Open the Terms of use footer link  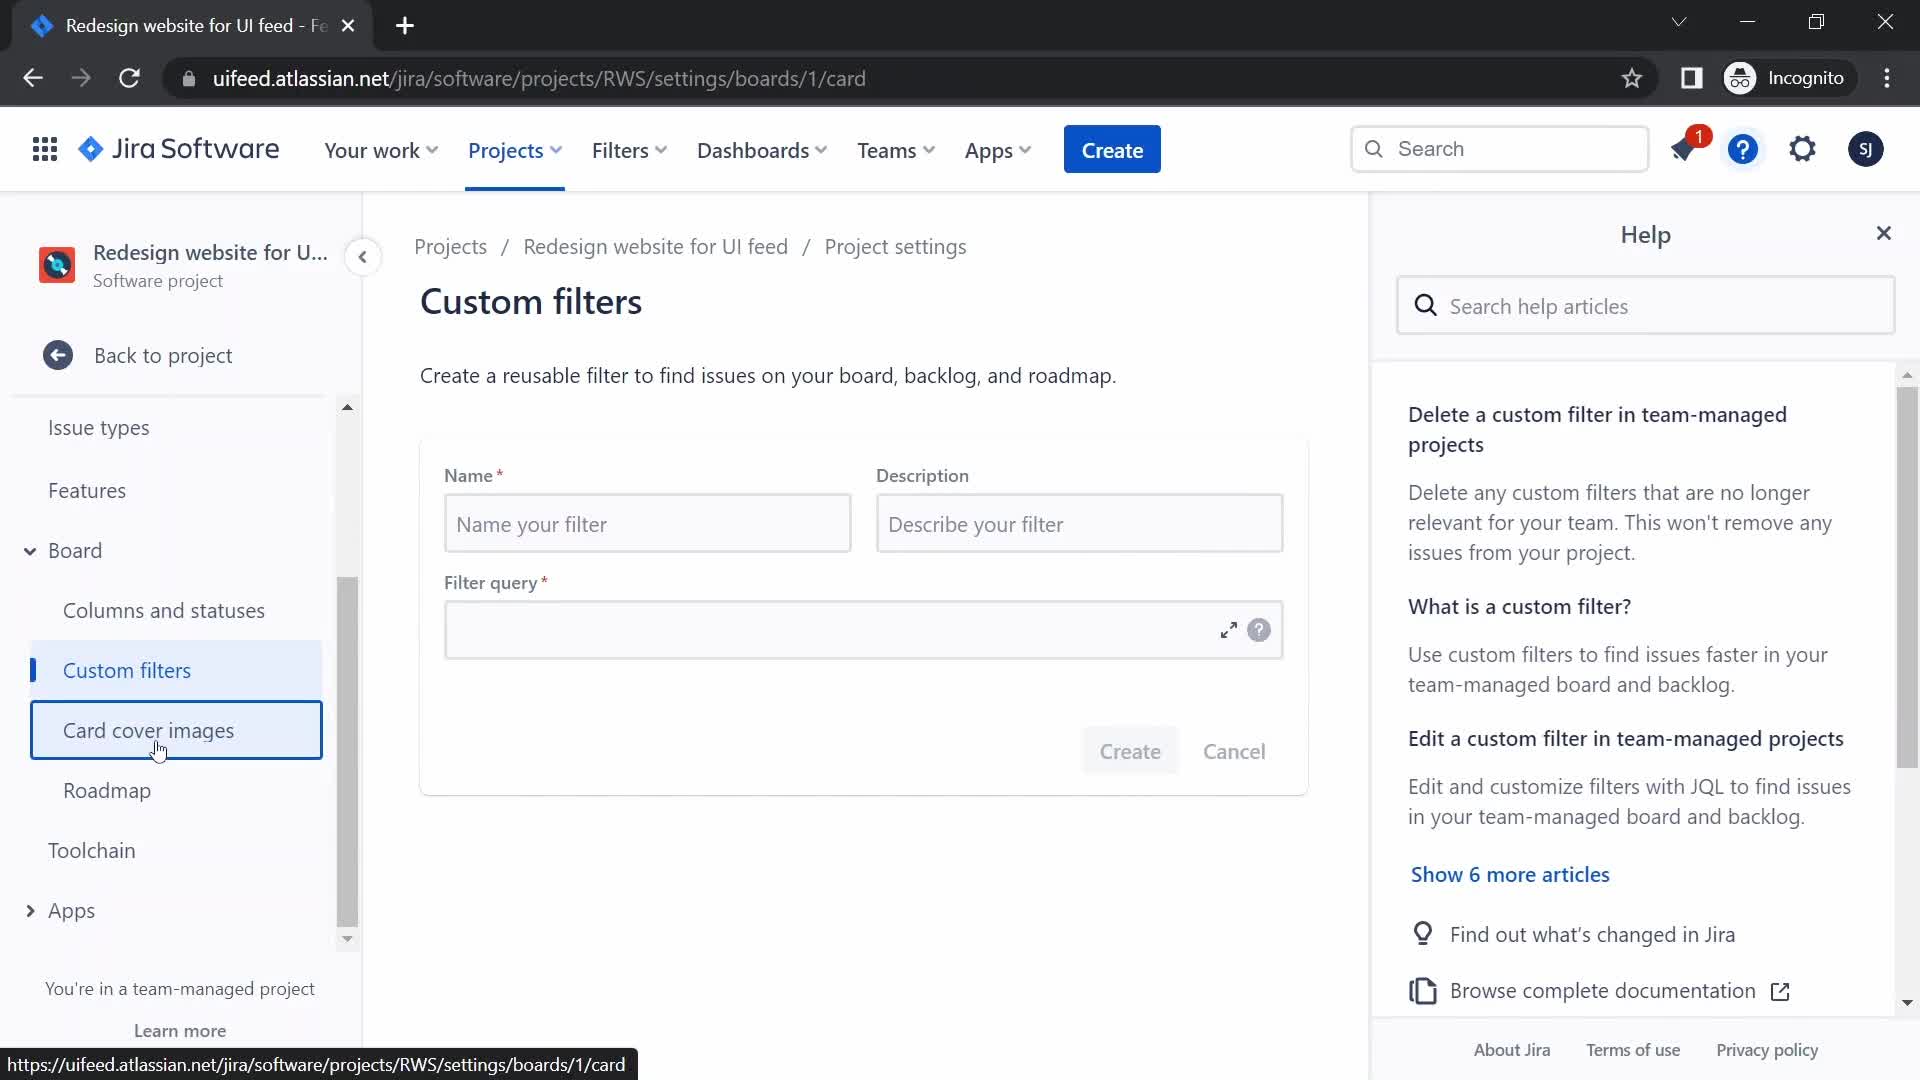click(x=1633, y=1050)
